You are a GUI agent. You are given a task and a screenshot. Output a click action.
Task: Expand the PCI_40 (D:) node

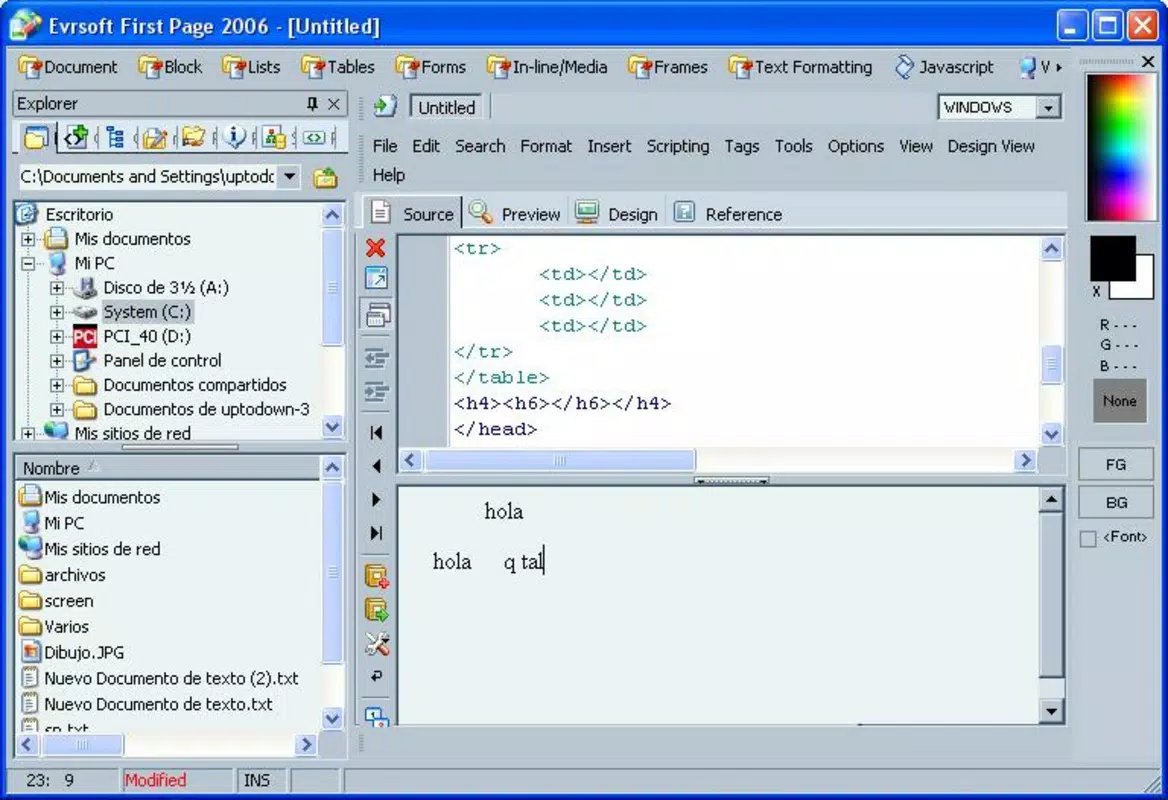pyautogui.click(x=57, y=337)
